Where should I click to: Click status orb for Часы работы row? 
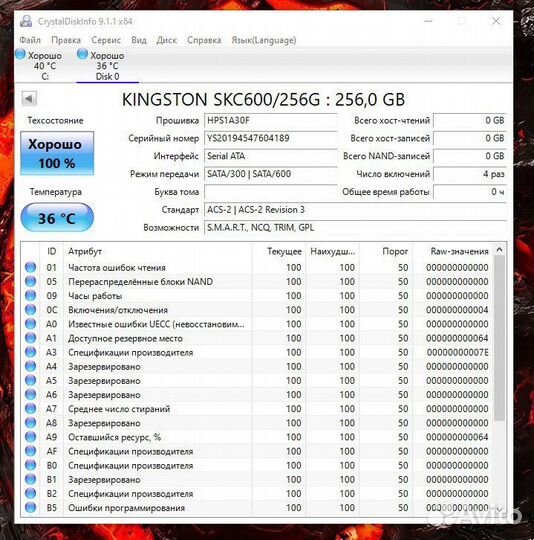[31, 295]
